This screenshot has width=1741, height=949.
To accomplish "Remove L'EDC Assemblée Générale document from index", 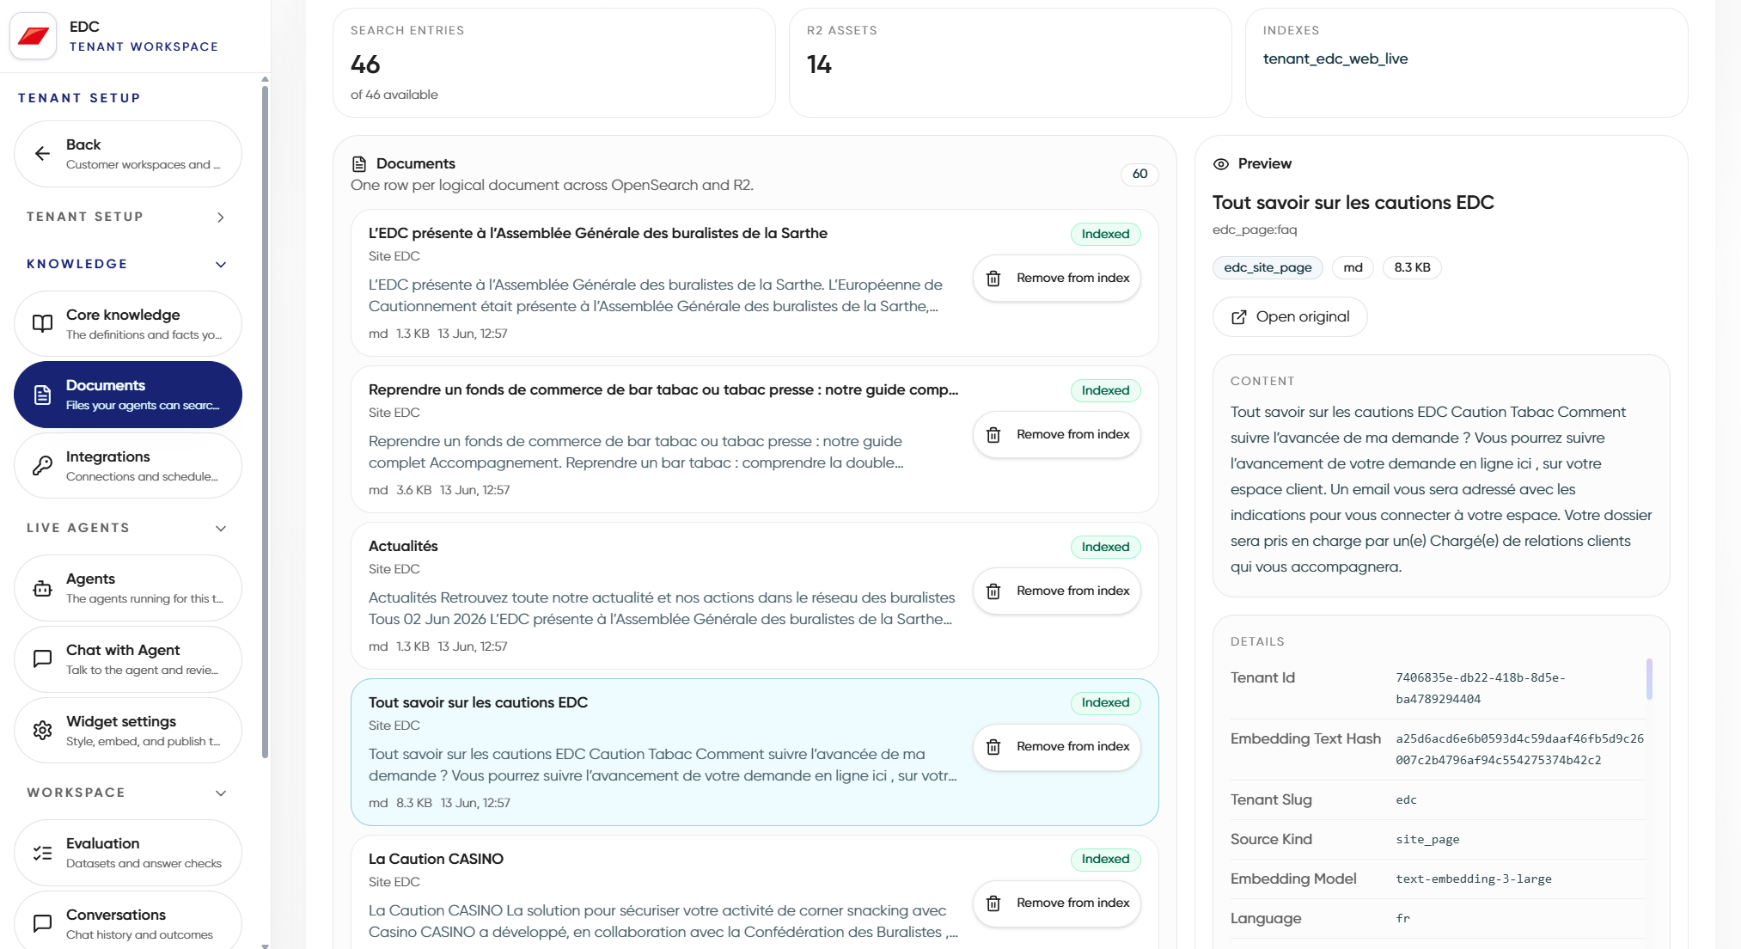I will click(x=1057, y=278).
